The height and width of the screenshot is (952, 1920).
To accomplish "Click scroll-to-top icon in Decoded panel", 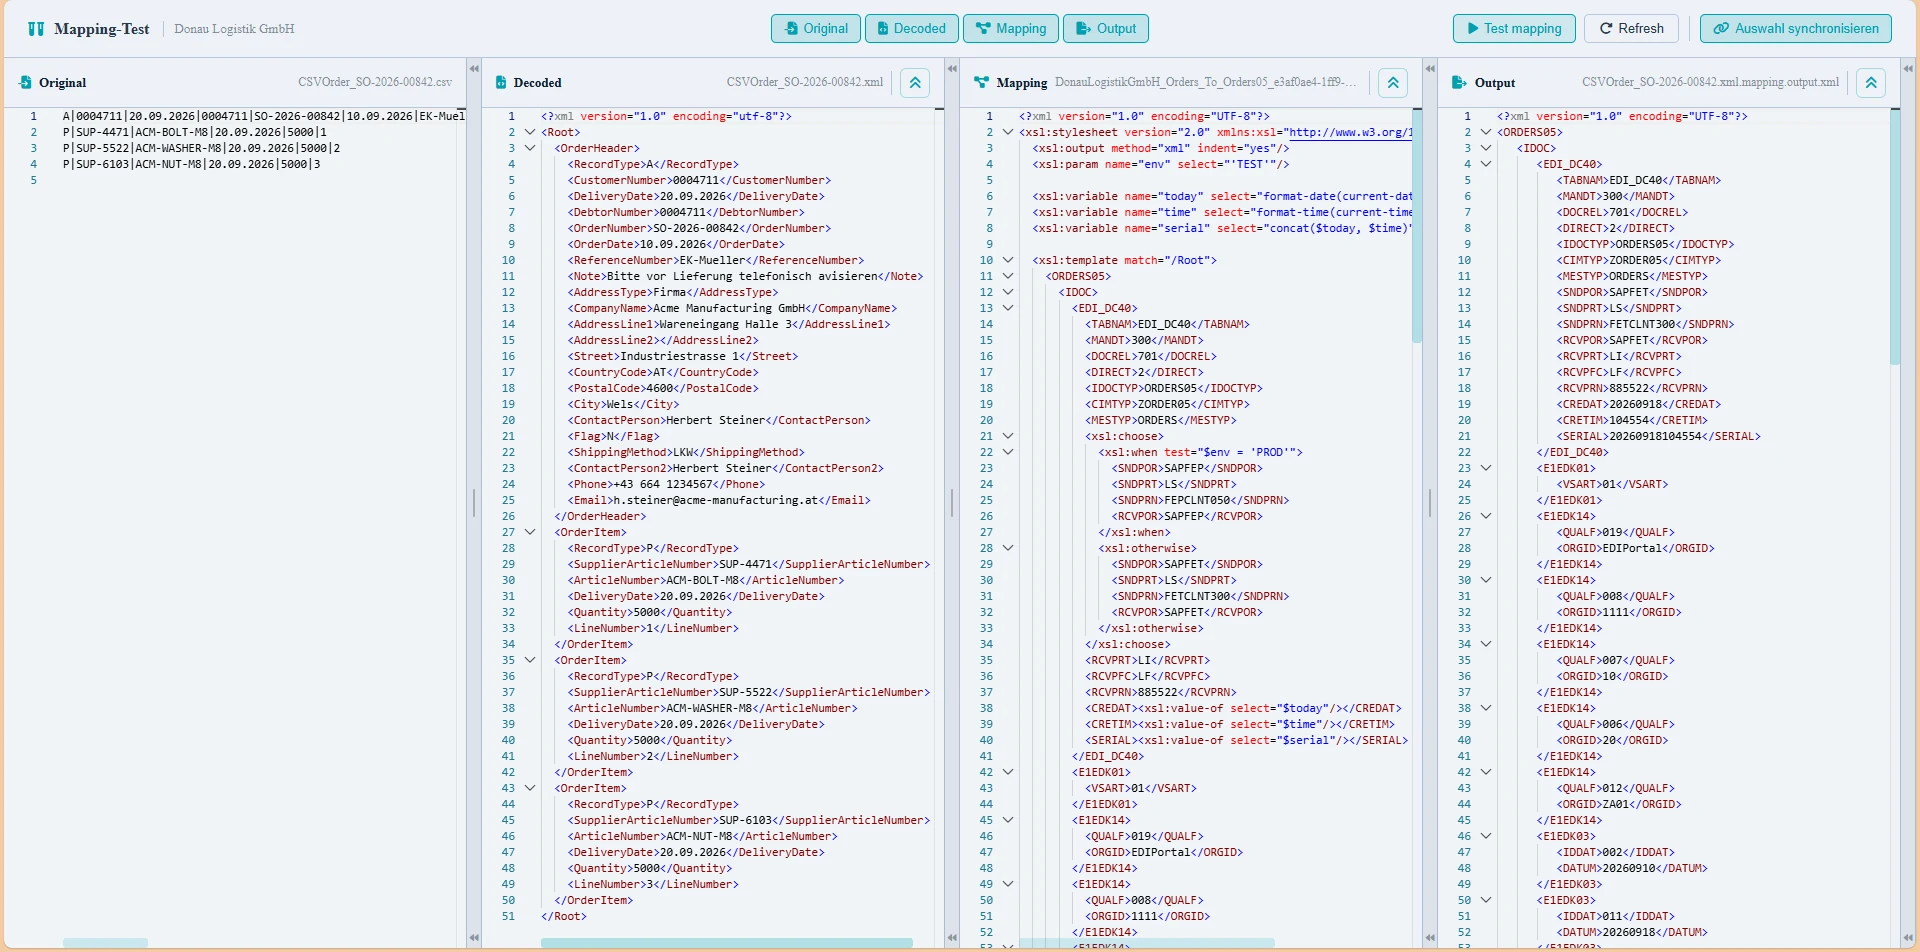I will 915,83.
